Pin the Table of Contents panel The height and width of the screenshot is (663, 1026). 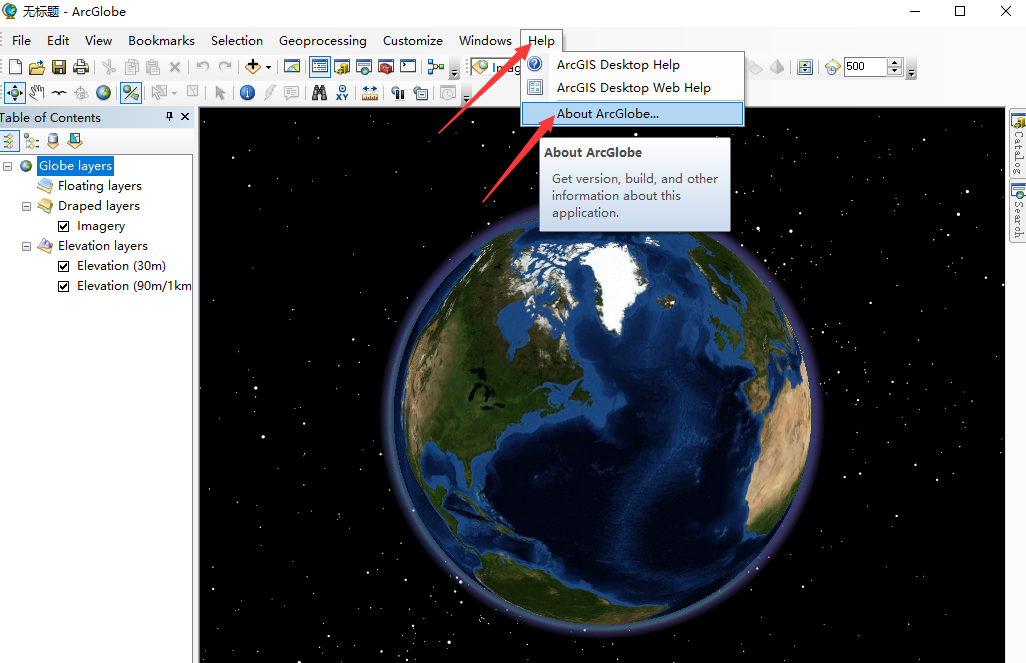(x=169, y=116)
